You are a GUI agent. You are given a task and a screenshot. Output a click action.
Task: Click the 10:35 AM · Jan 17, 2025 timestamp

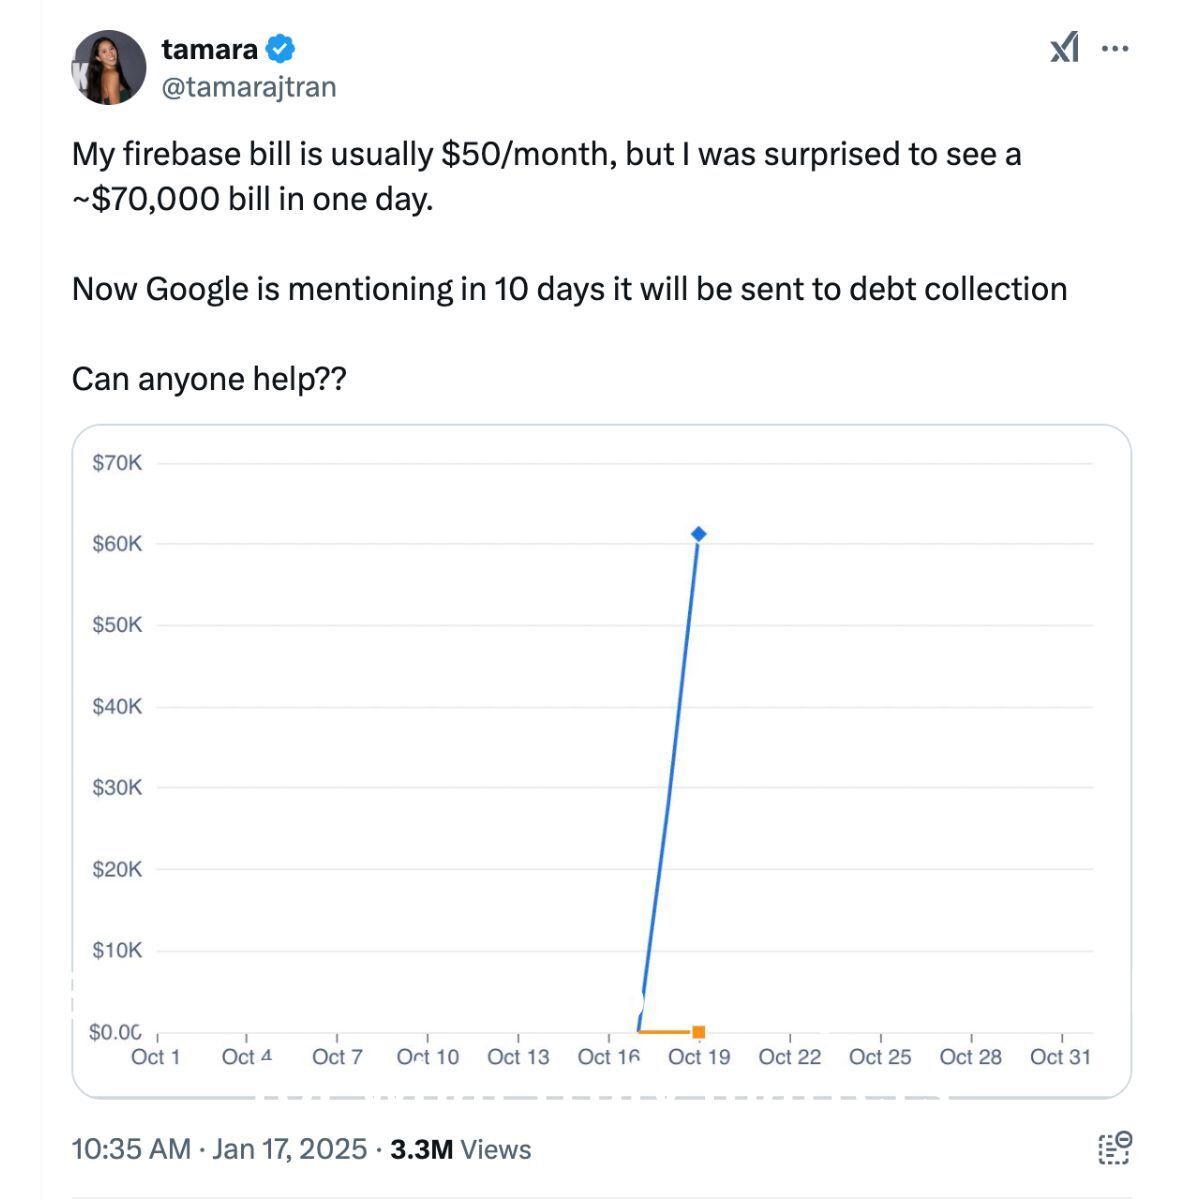click(219, 1149)
